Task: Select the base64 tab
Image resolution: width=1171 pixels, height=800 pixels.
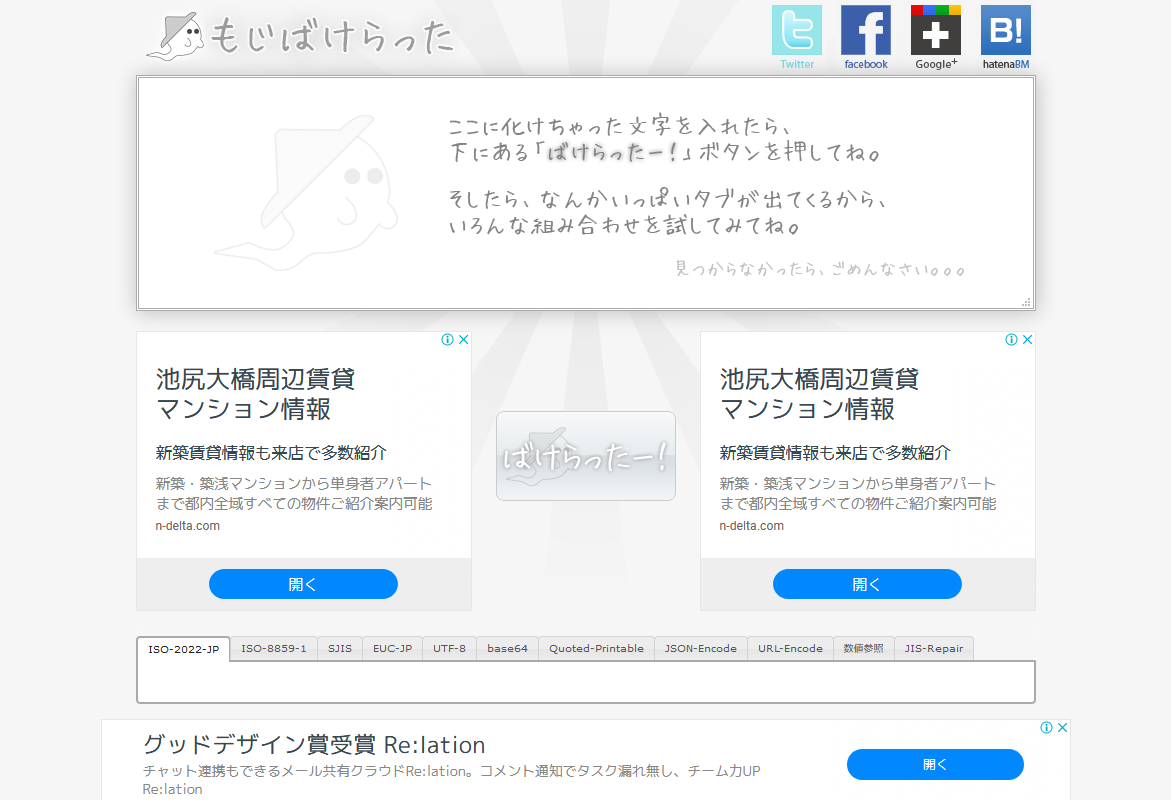Action: click(507, 649)
